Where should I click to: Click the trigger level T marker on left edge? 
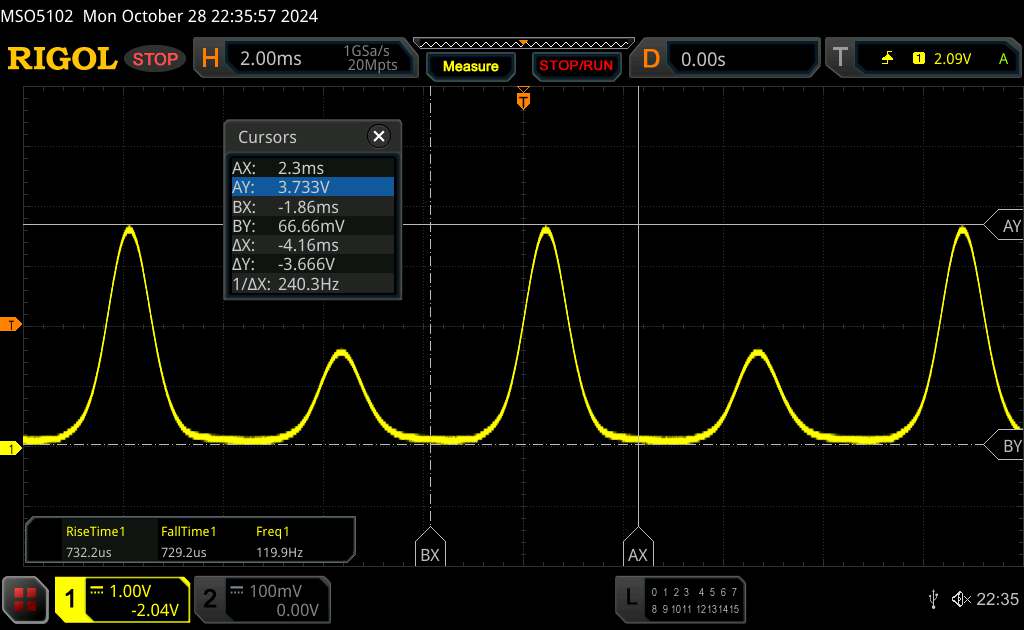click(11, 325)
